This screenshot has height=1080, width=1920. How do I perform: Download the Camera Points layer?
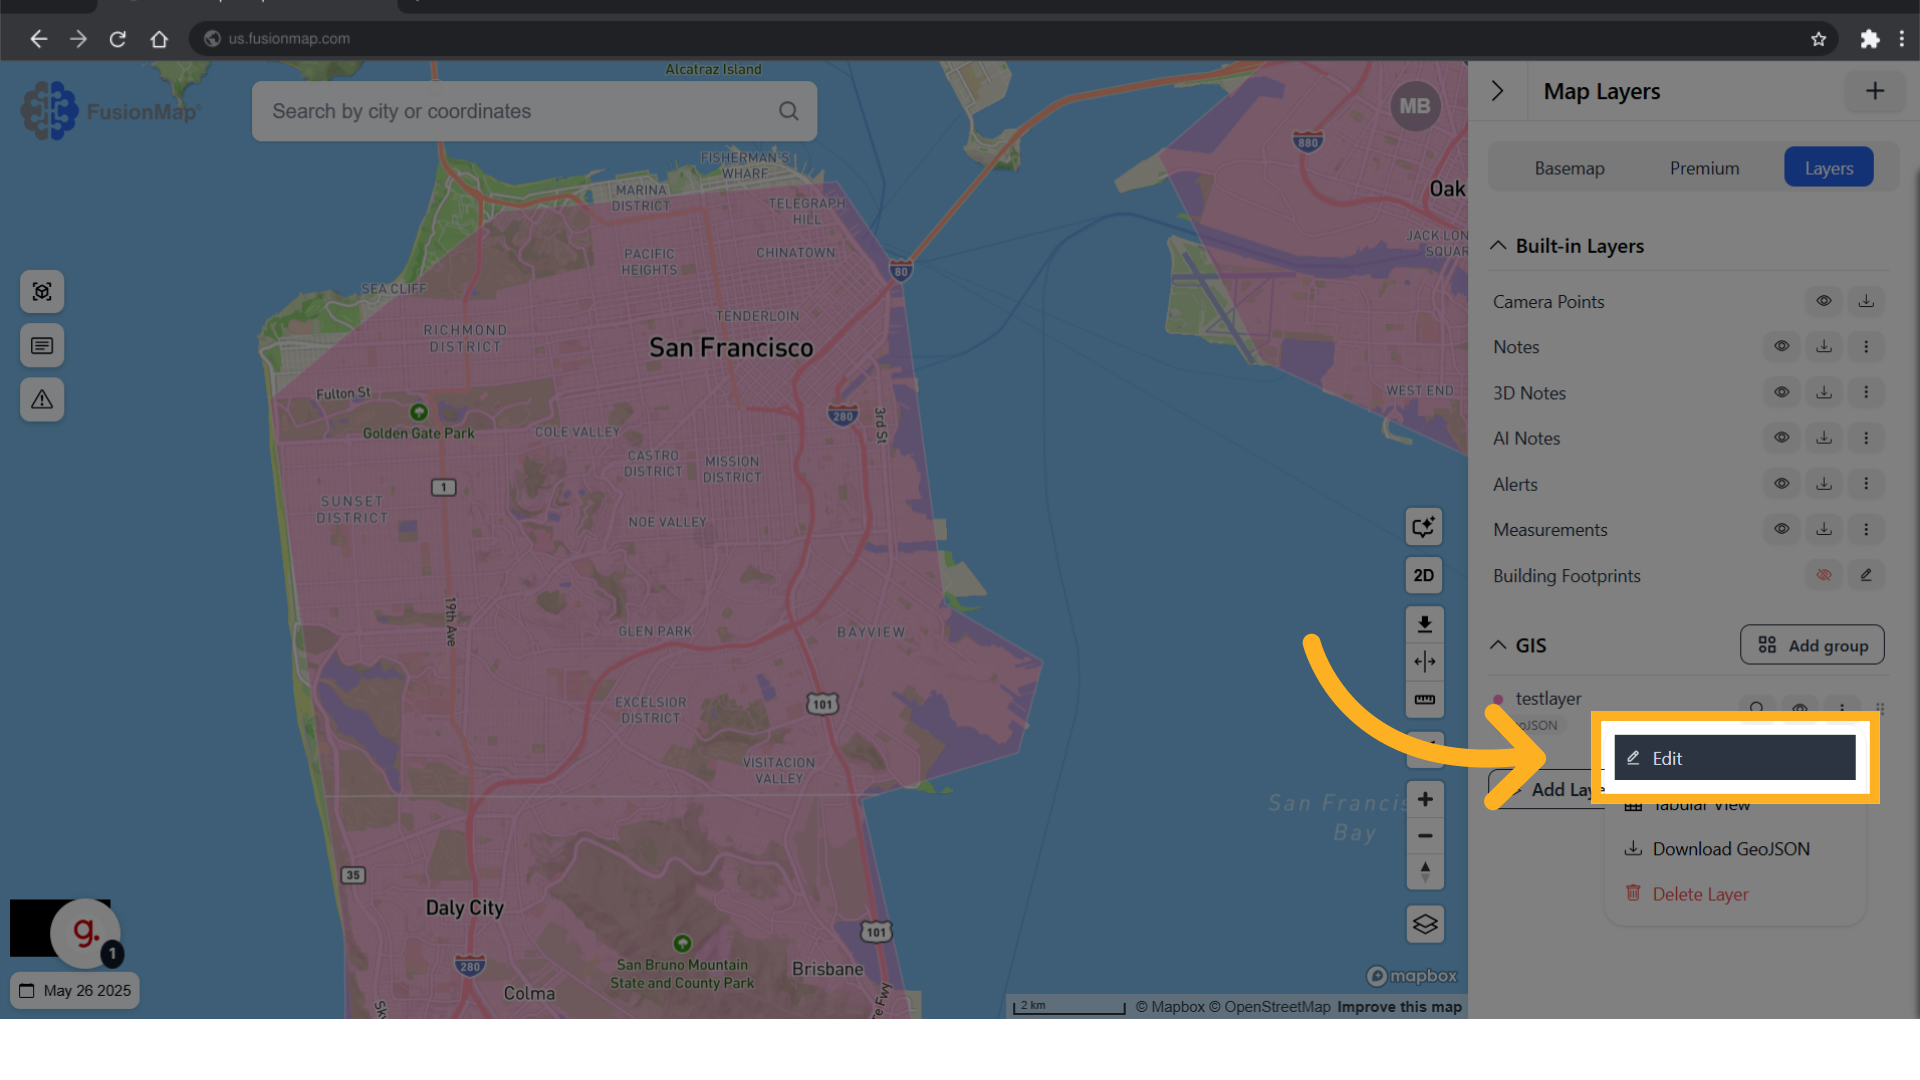click(x=1866, y=301)
